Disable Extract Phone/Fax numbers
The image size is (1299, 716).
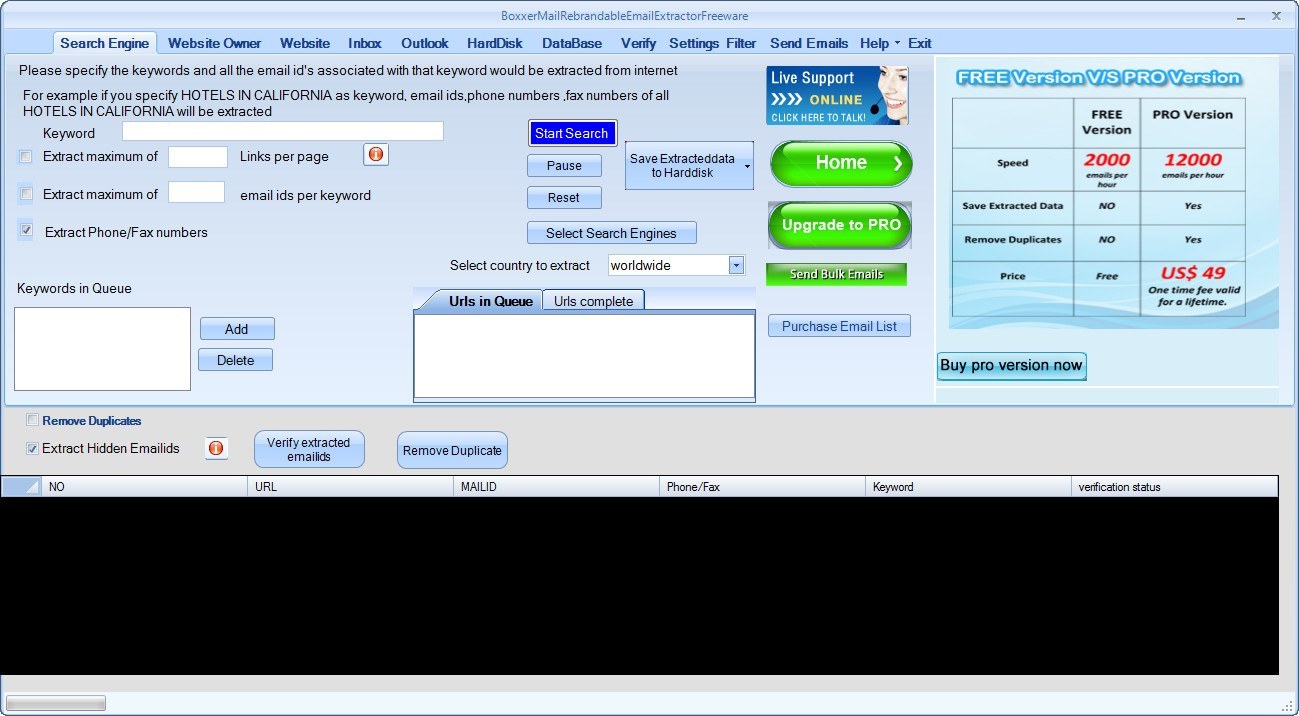tap(24, 230)
